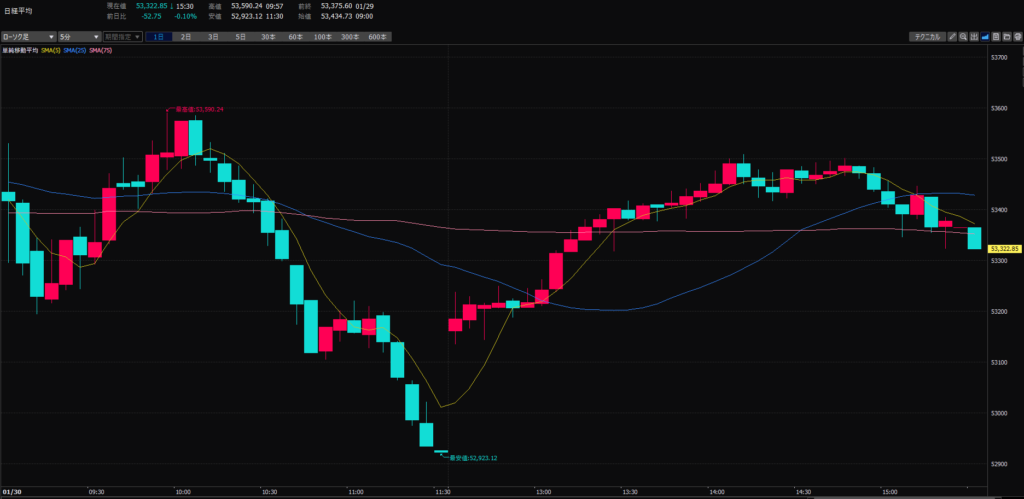Viewport: 1024px width, 499px height.
Task: Click the candlestick comparison chart icon
Action: (975, 37)
